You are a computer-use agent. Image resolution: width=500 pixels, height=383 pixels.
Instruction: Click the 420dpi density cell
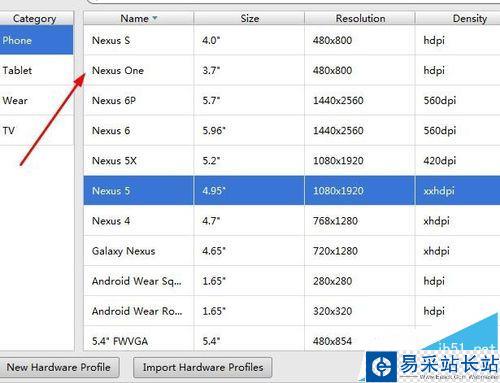click(x=458, y=161)
